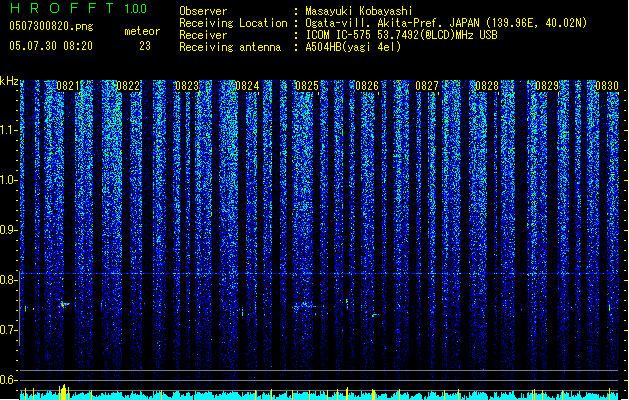Screen dimensions: 629x400
Task: Click the 'meteor' label
Action: point(142,31)
